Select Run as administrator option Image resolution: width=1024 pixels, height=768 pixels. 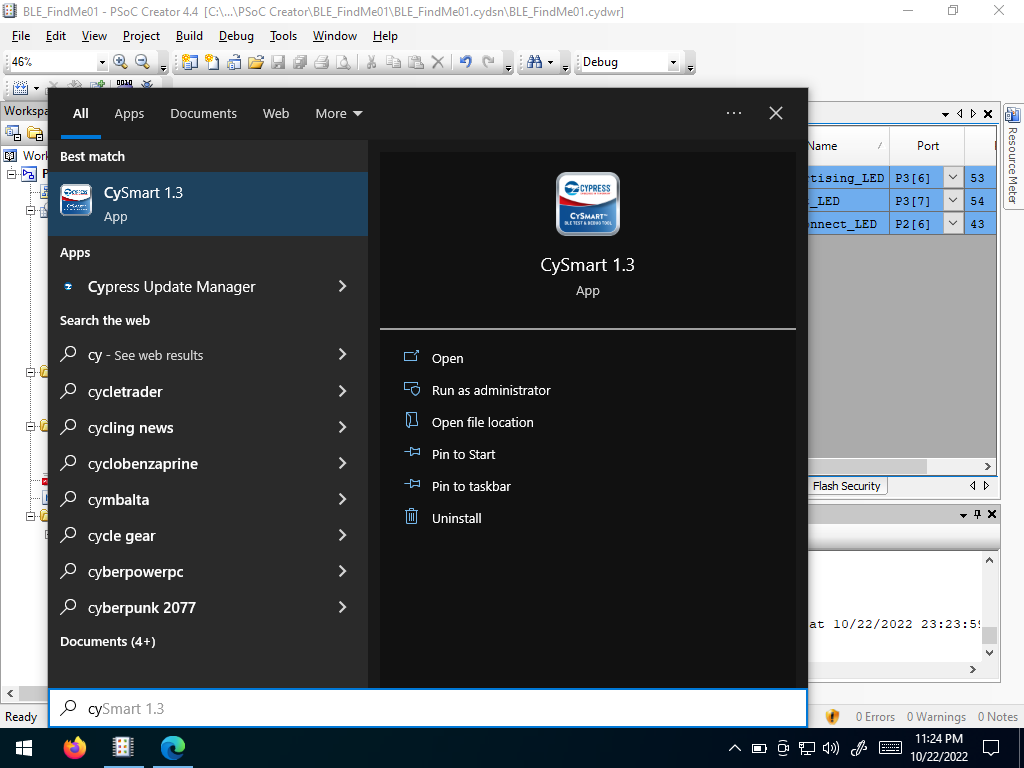[x=490, y=391]
